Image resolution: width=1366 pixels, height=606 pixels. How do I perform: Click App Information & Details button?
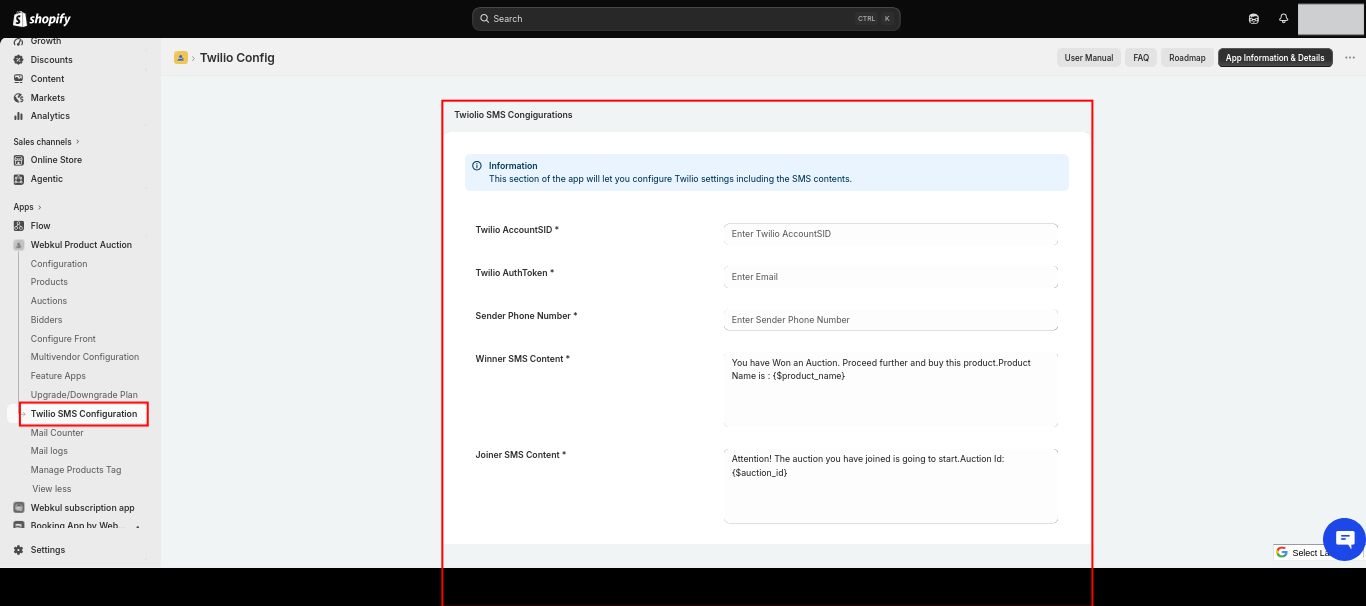tap(1275, 58)
